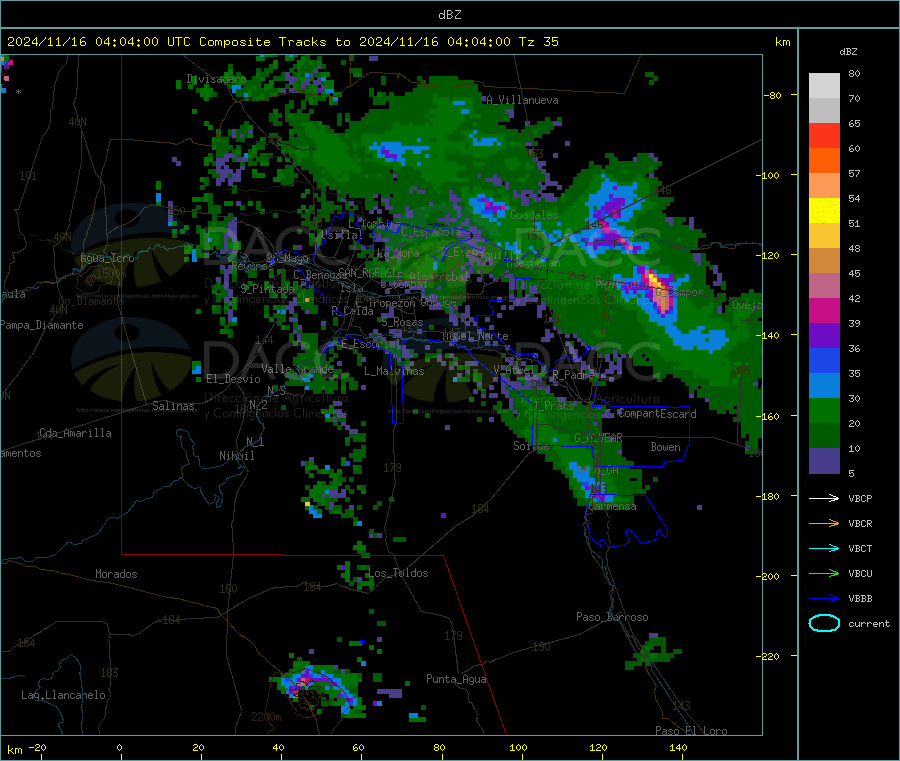
Task: Click the '140' tick on the bottom axis
Action: 678,747
